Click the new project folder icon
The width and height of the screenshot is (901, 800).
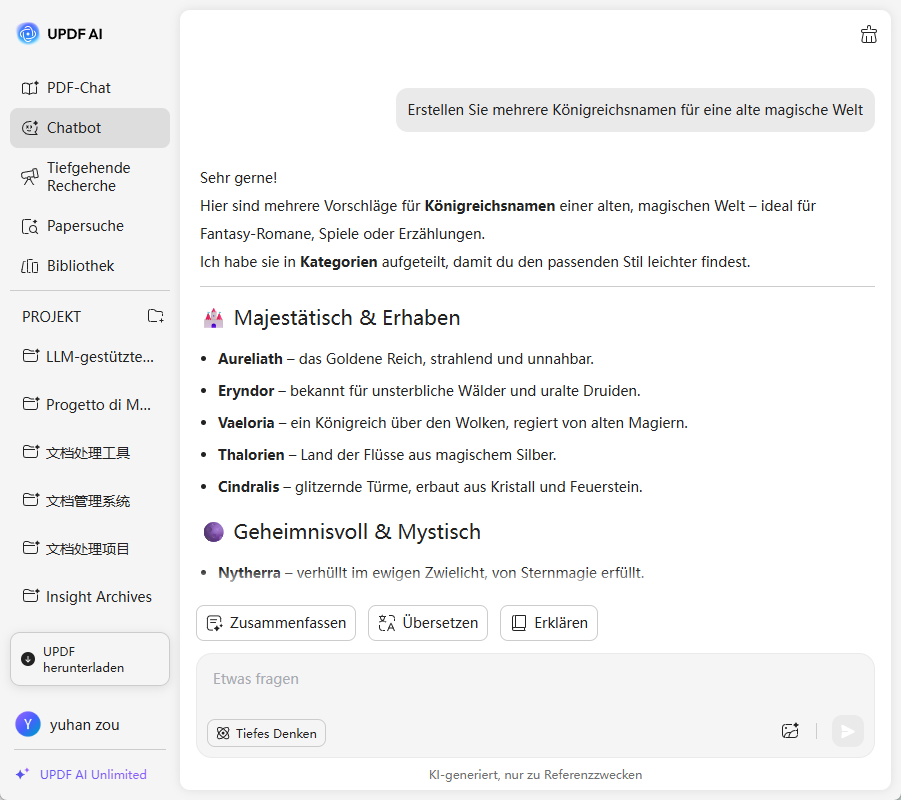[x=155, y=316]
